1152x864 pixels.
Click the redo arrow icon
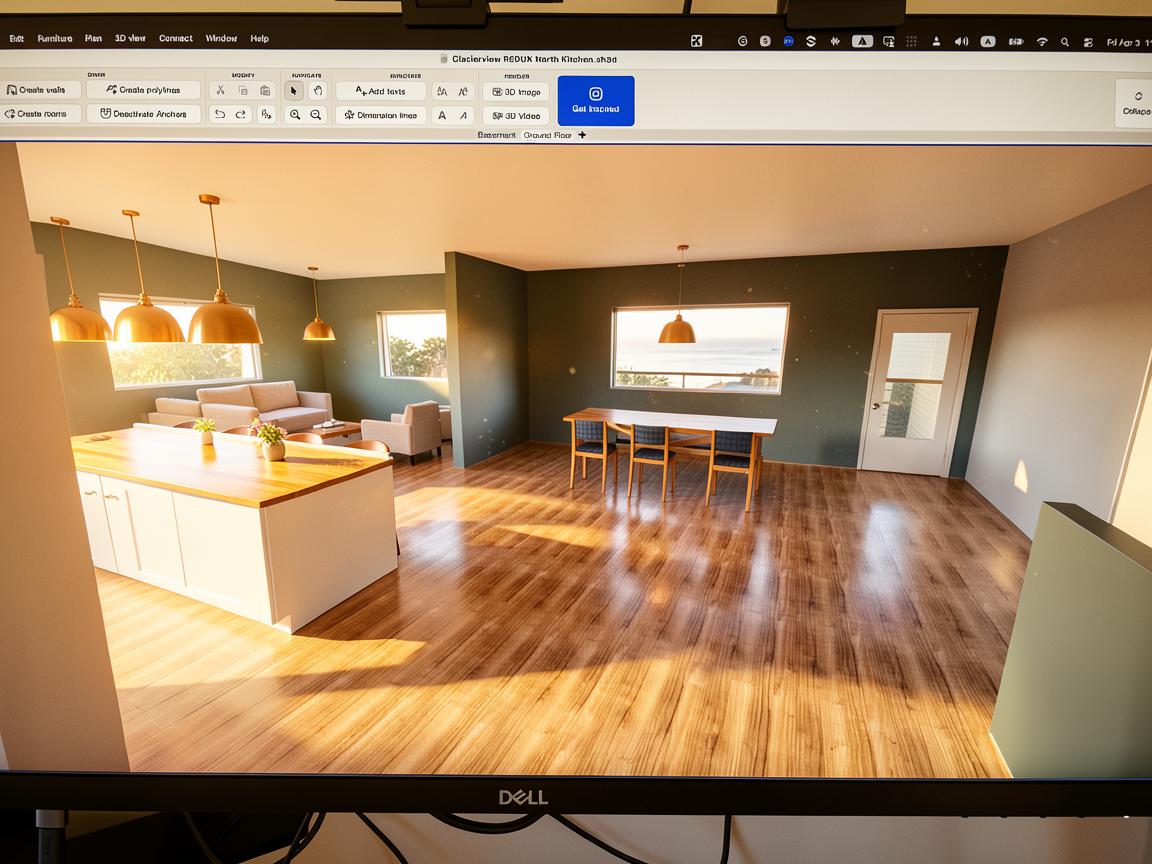tap(241, 115)
